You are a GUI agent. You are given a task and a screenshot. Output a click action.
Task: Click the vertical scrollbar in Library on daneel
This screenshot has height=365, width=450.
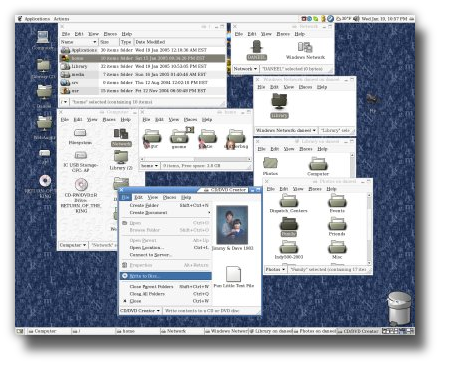352,165
